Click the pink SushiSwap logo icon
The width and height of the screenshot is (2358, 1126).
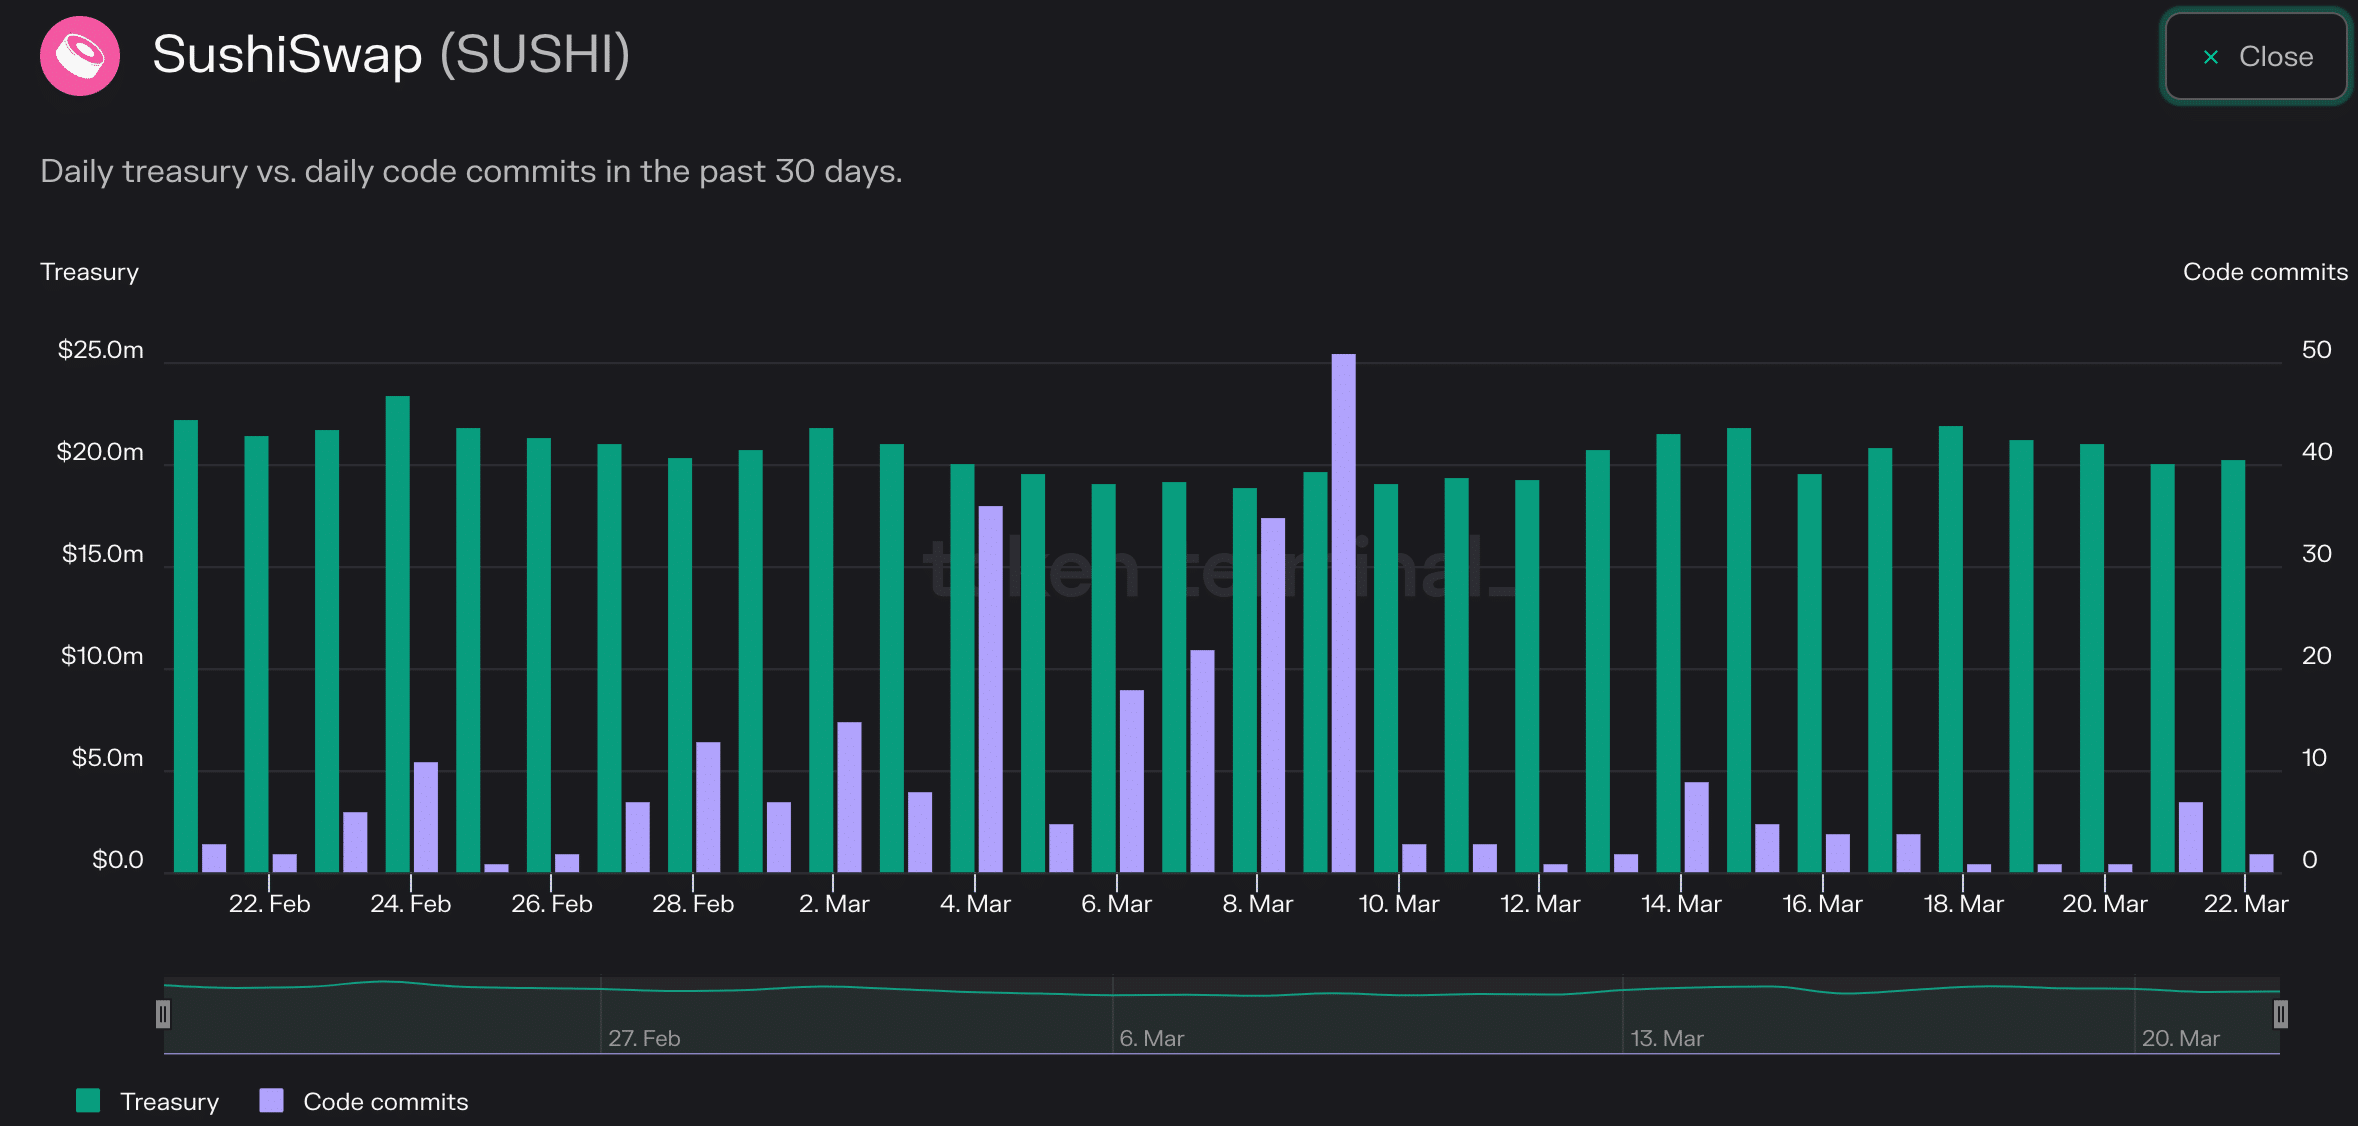(x=80, y=56)
